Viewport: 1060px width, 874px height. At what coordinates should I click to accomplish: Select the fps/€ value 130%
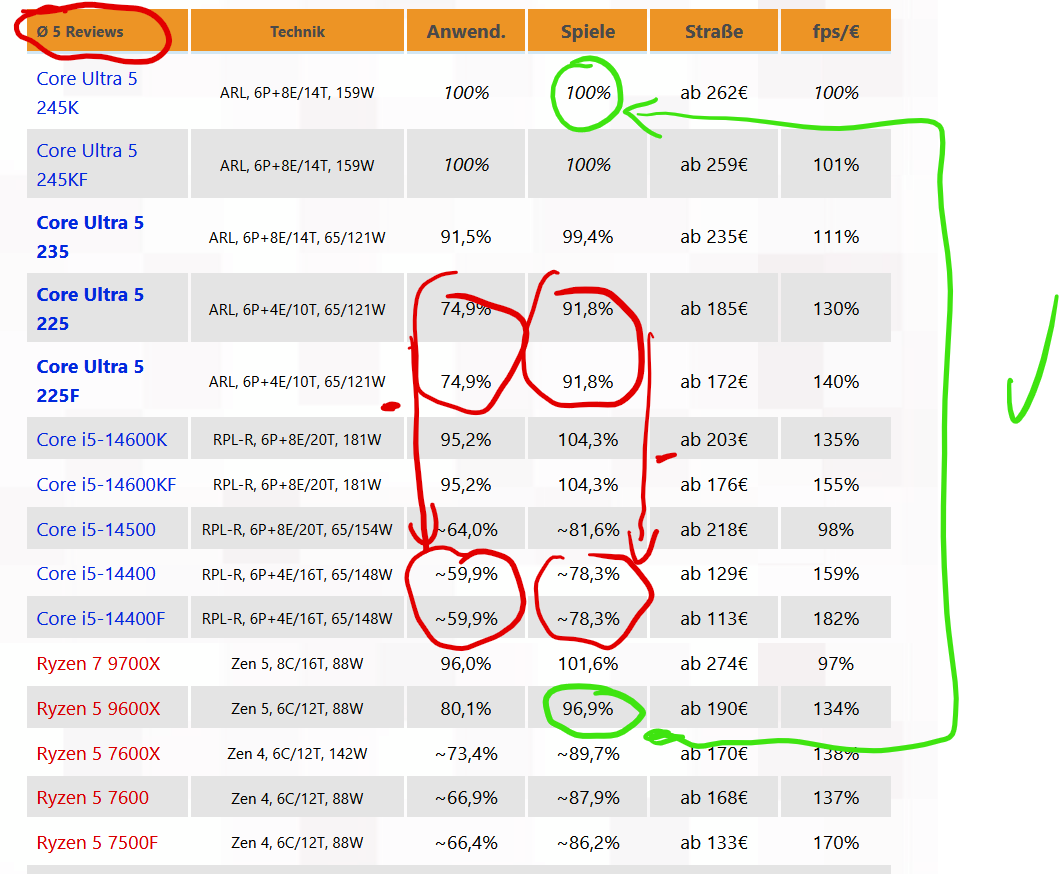coord(836,309)
